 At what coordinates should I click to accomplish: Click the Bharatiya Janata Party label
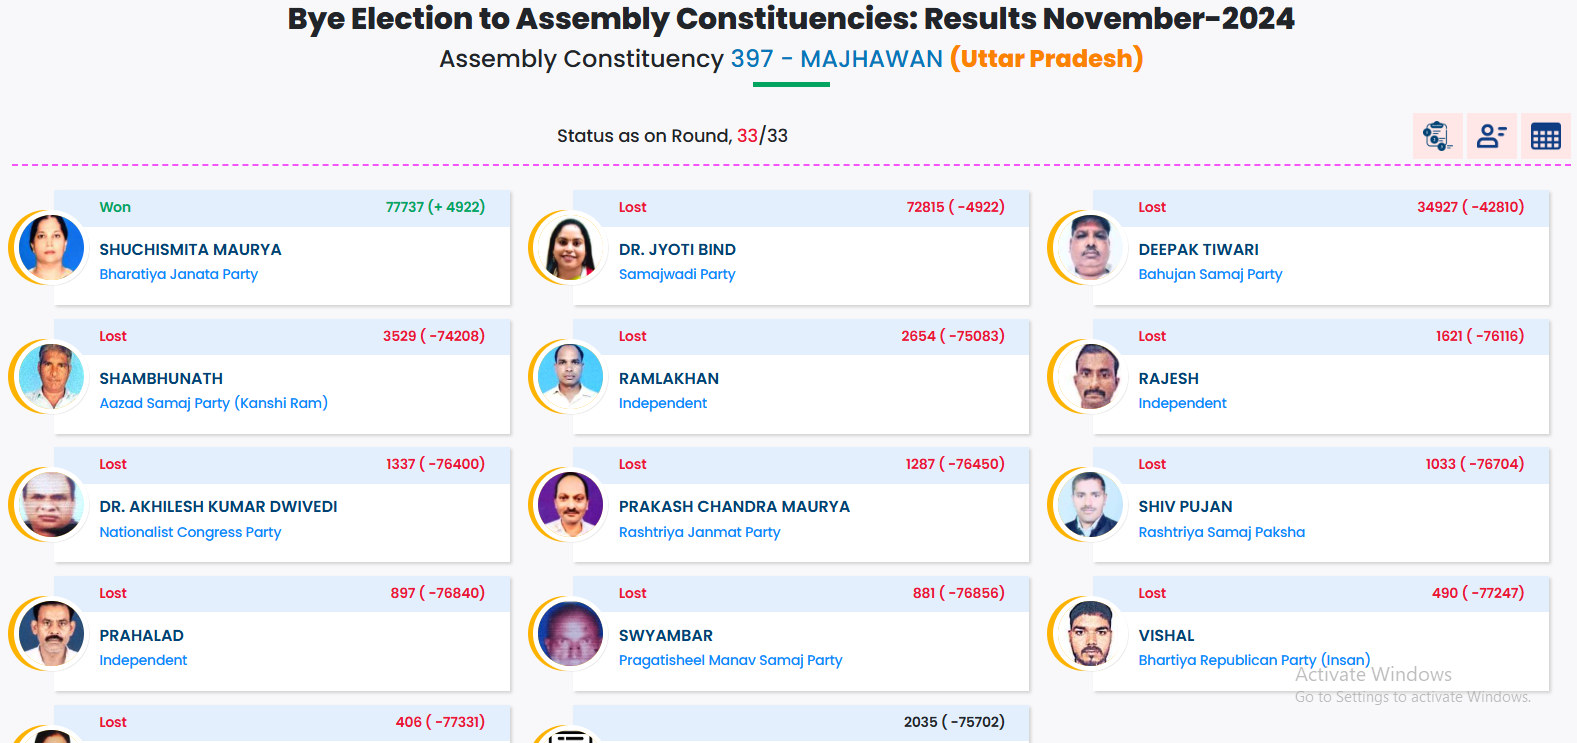178,274
